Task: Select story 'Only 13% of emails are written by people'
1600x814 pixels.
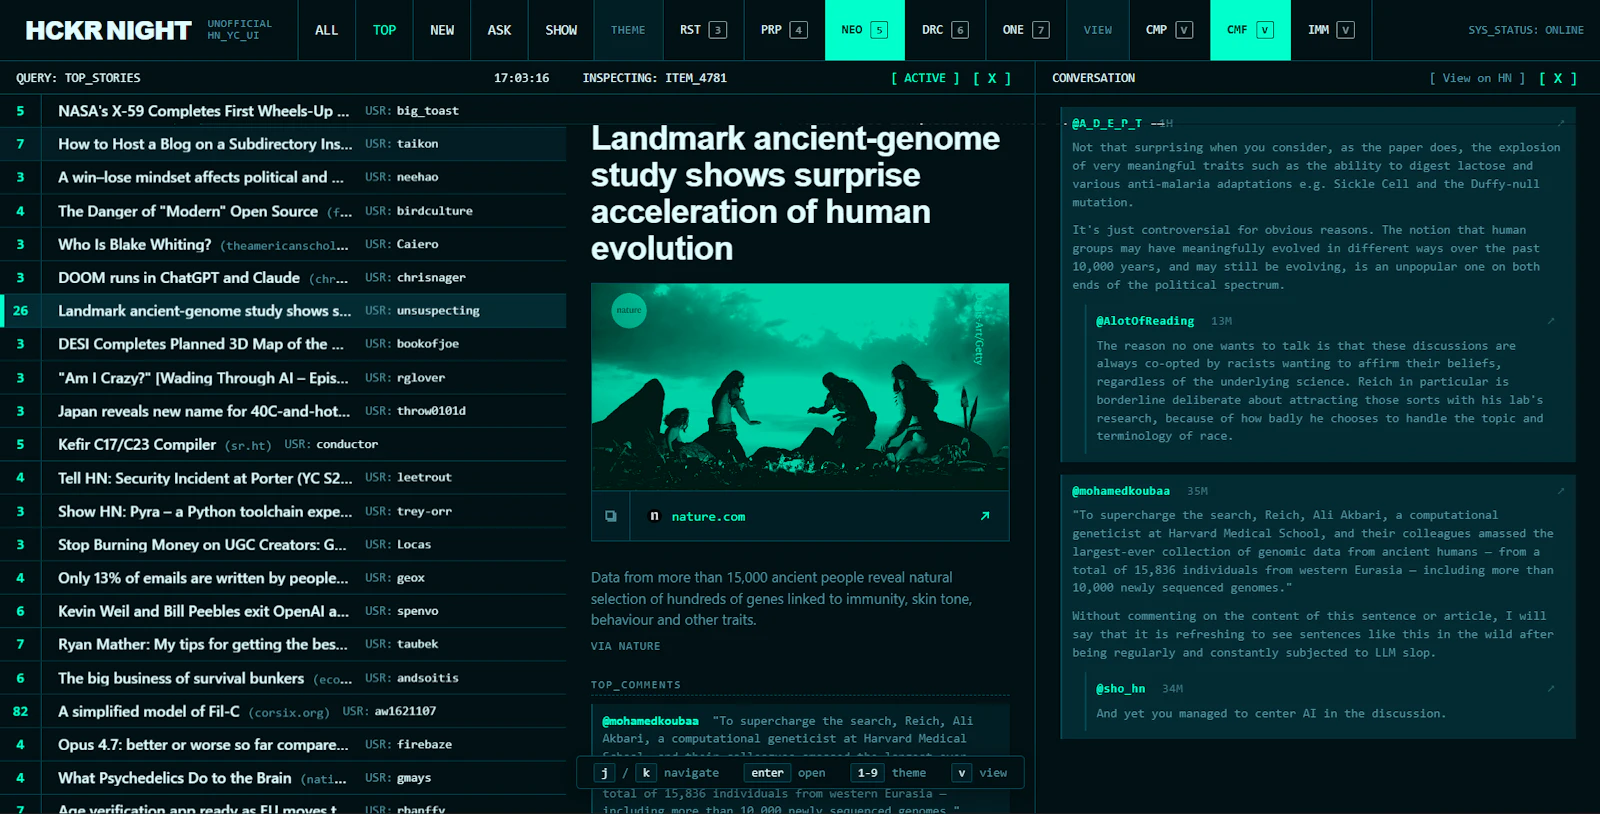Action: (283, 577)
